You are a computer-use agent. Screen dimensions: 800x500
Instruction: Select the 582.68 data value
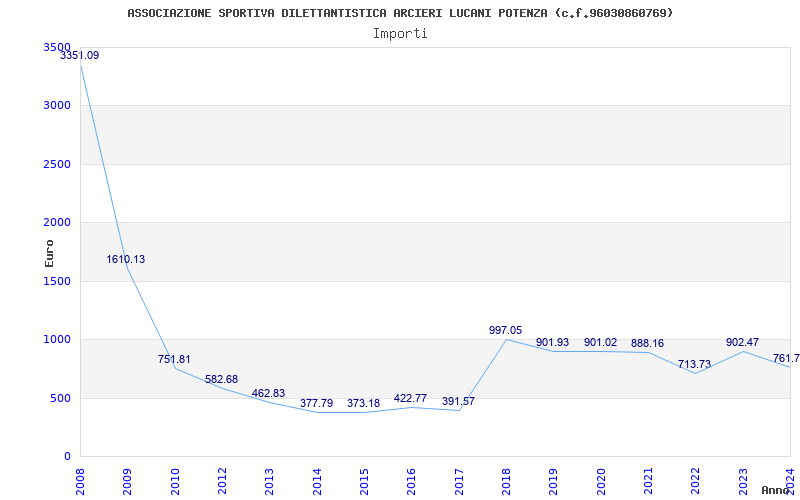[x=221, y=380]
